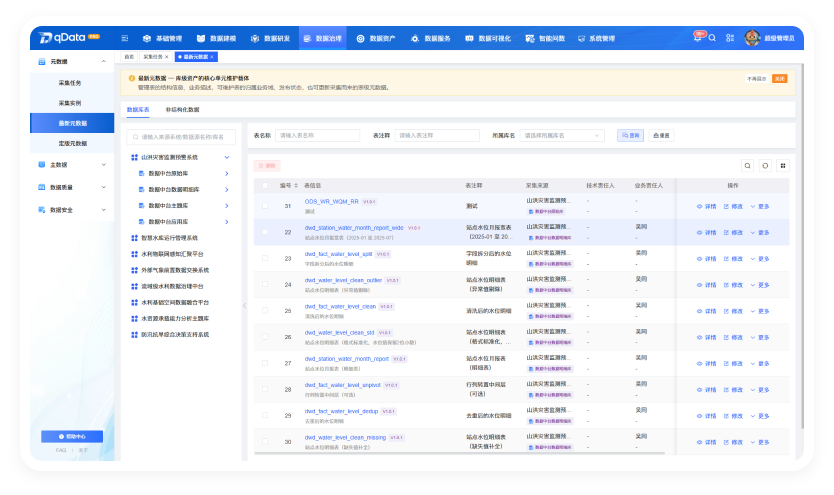The width and height of the screenshot is (834, 495).
Task: Click the qData logo
Action: click(x=69, y=38)
